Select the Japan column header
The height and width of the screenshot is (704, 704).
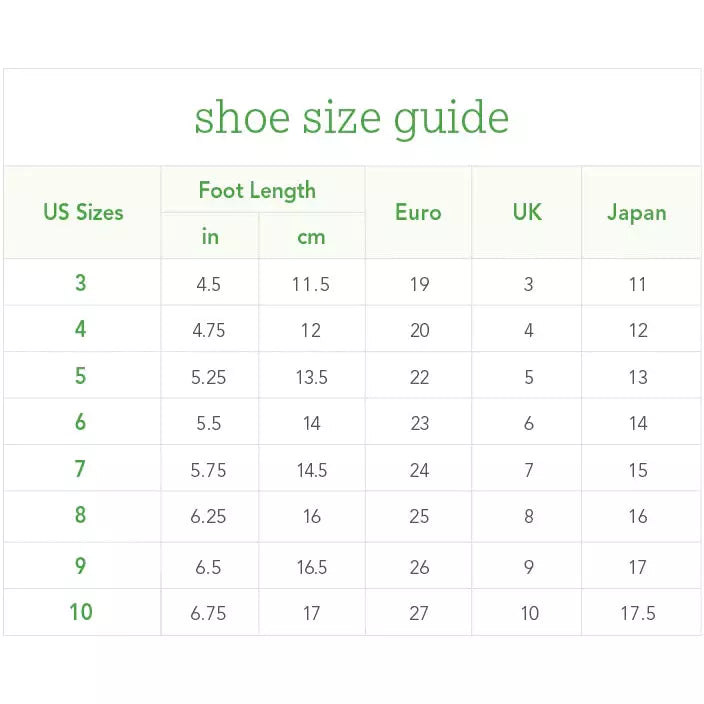[x=637, y=212]
